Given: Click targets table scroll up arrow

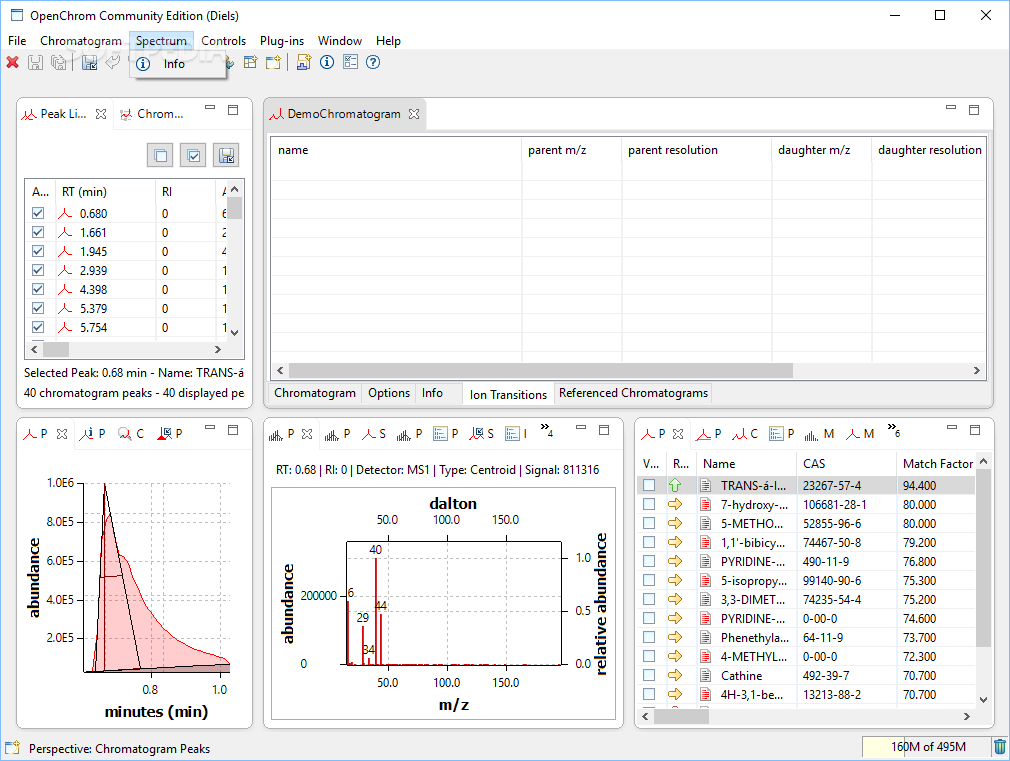Looking at the screenshot, I should pos(984,461).
